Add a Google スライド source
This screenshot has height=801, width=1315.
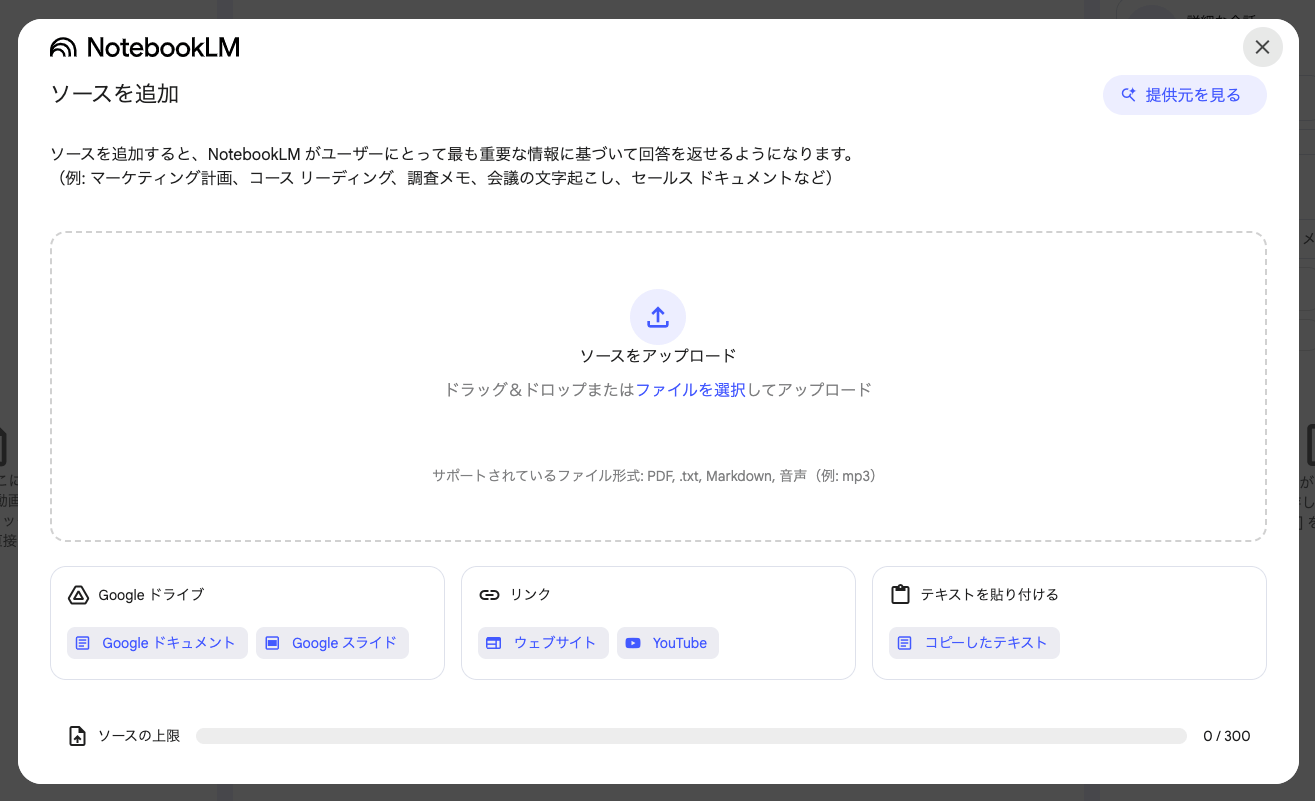coord(332,643)
